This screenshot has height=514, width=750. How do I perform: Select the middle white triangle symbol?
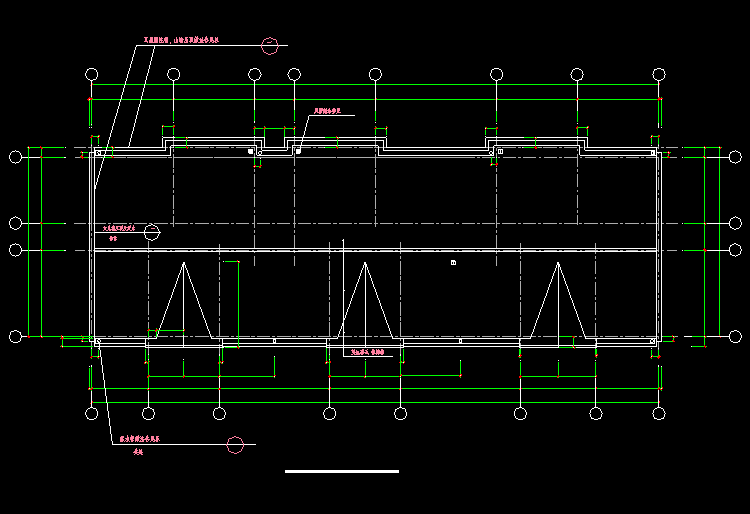pyautogui.click(x=364, y=300)
